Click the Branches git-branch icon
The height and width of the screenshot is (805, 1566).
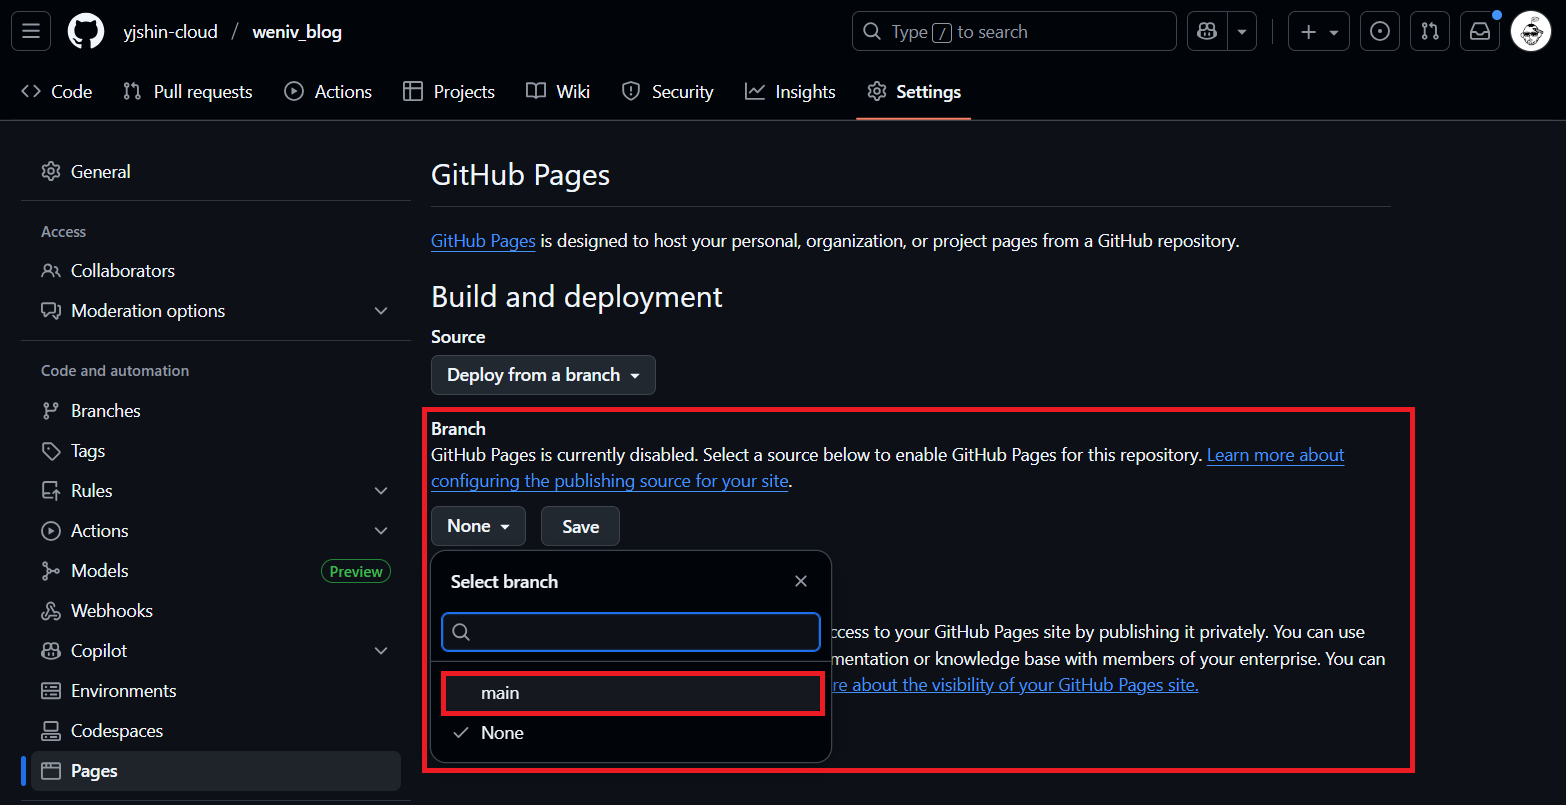click(x=51, y=411)
